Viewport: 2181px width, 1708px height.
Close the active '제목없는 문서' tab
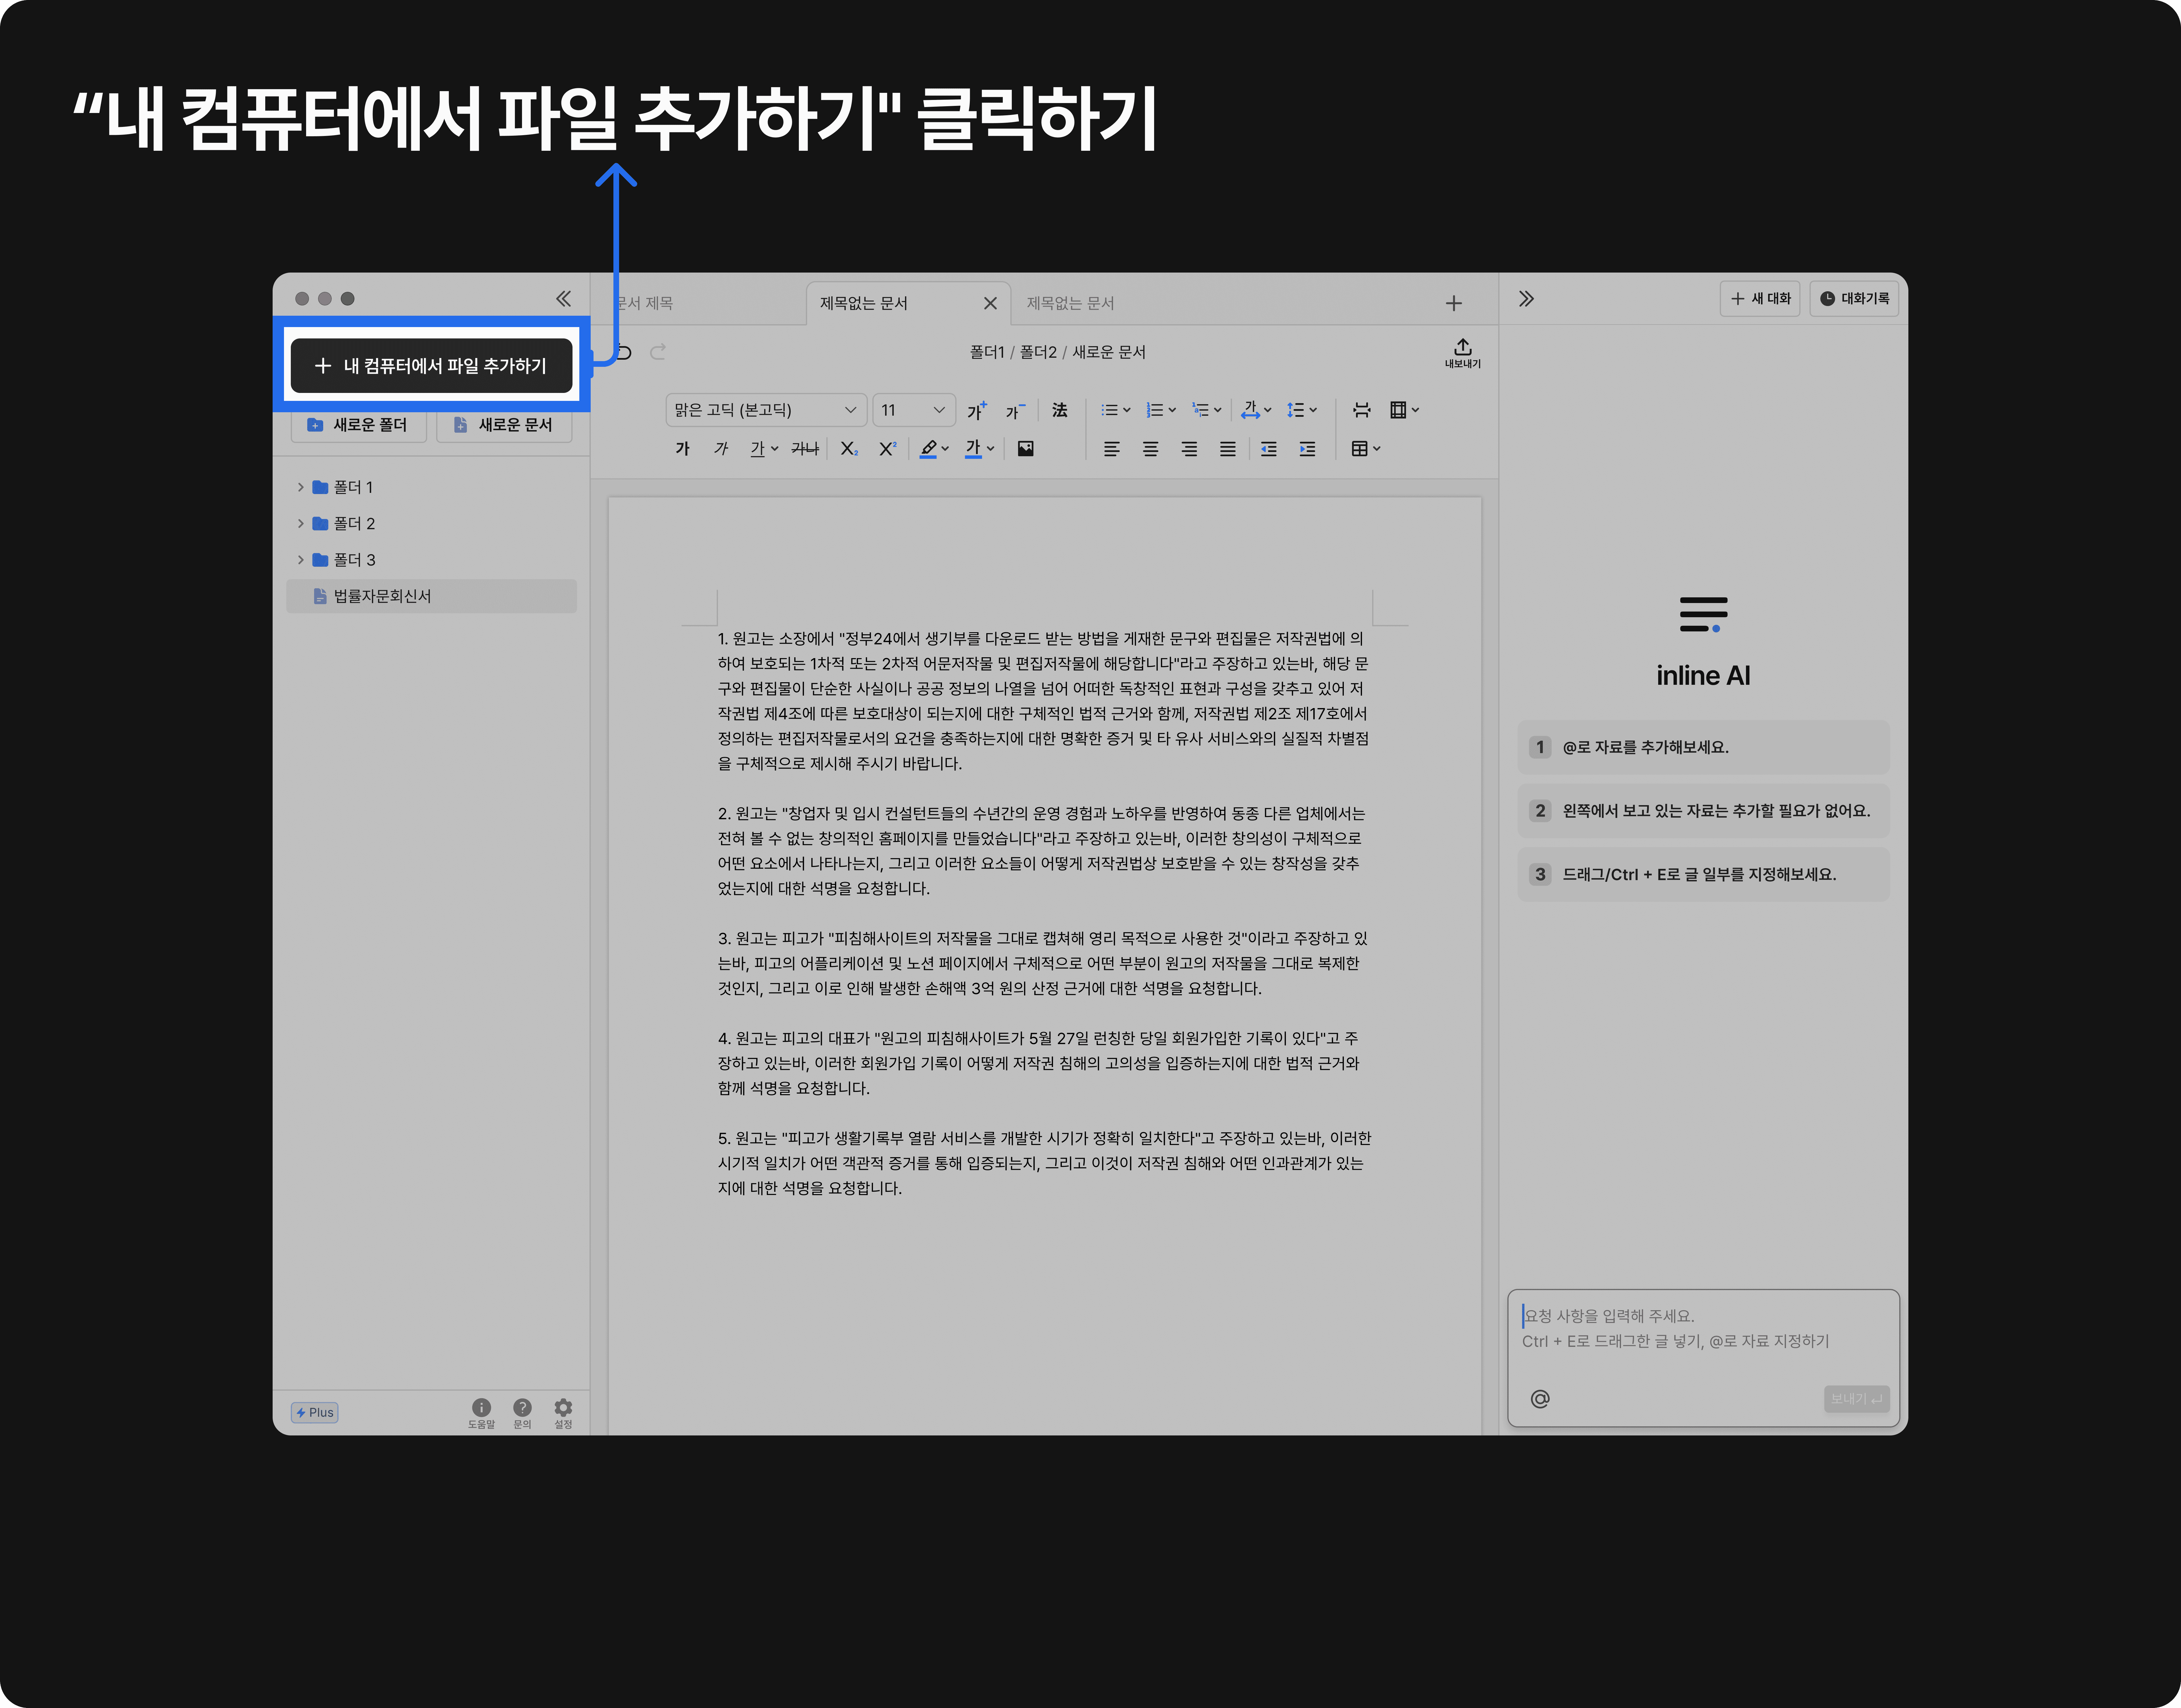tap(990, 303)
